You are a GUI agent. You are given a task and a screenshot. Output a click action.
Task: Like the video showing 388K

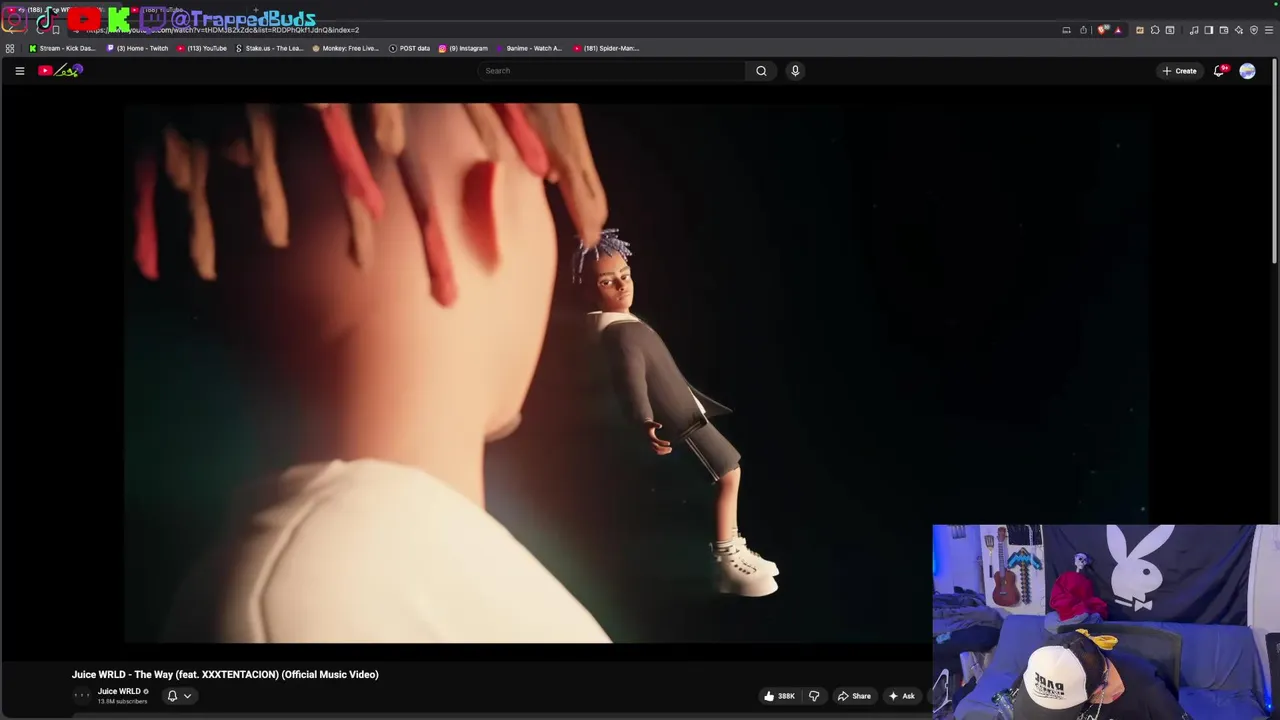tap(779, 696)
